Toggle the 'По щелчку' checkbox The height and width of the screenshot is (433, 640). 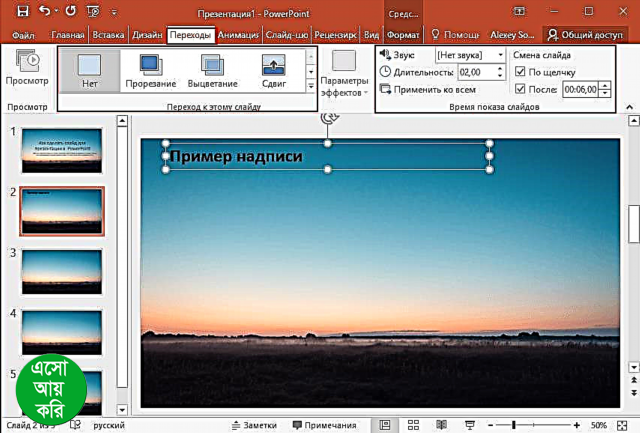click(520, 72)
